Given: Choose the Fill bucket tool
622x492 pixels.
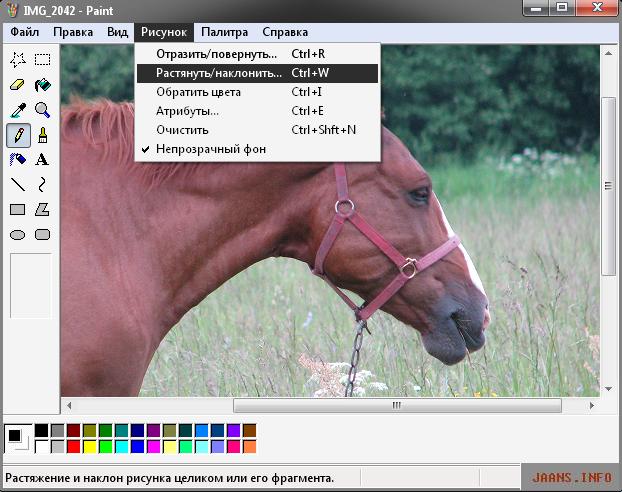Looking at the screenshot, I should [x=42, y=85].
